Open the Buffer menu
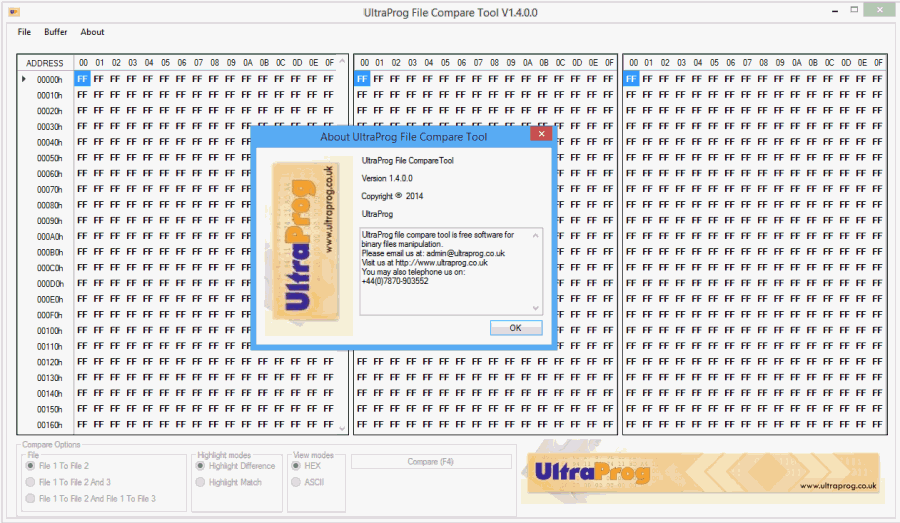 [56, 32]
